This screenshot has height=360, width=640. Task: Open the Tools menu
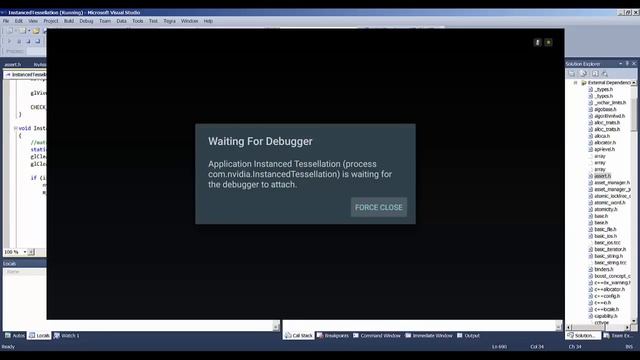click(138, 21)
